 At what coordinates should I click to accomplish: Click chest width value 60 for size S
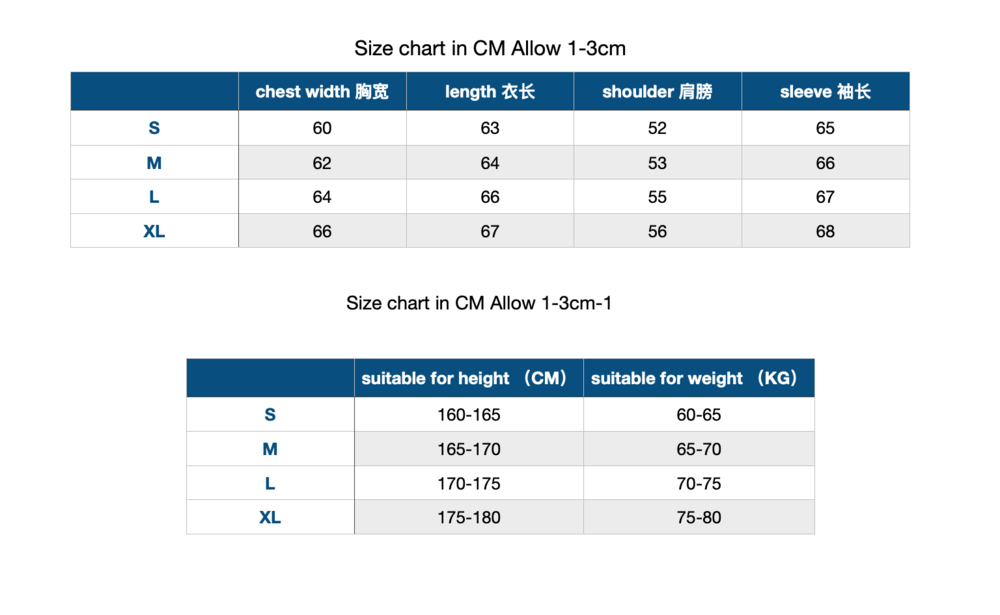pos(322,128)
